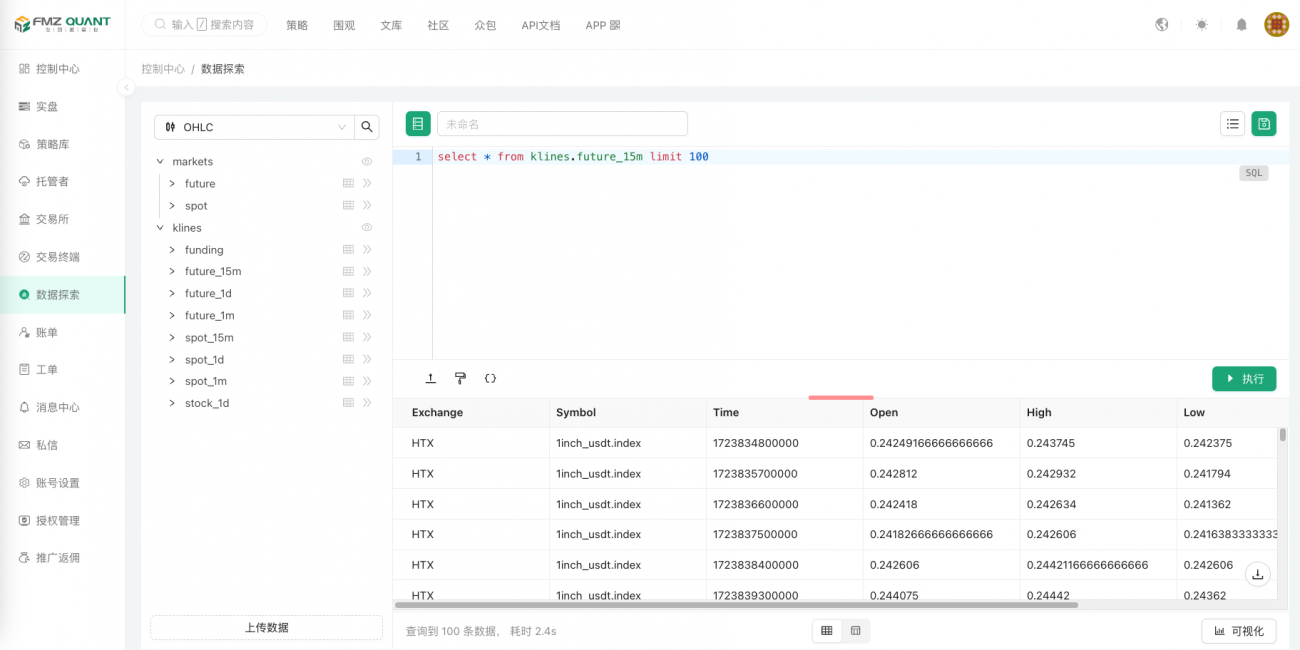Click the format paint roller icon
1300x650 pixels.
click(x=460, y=379)
